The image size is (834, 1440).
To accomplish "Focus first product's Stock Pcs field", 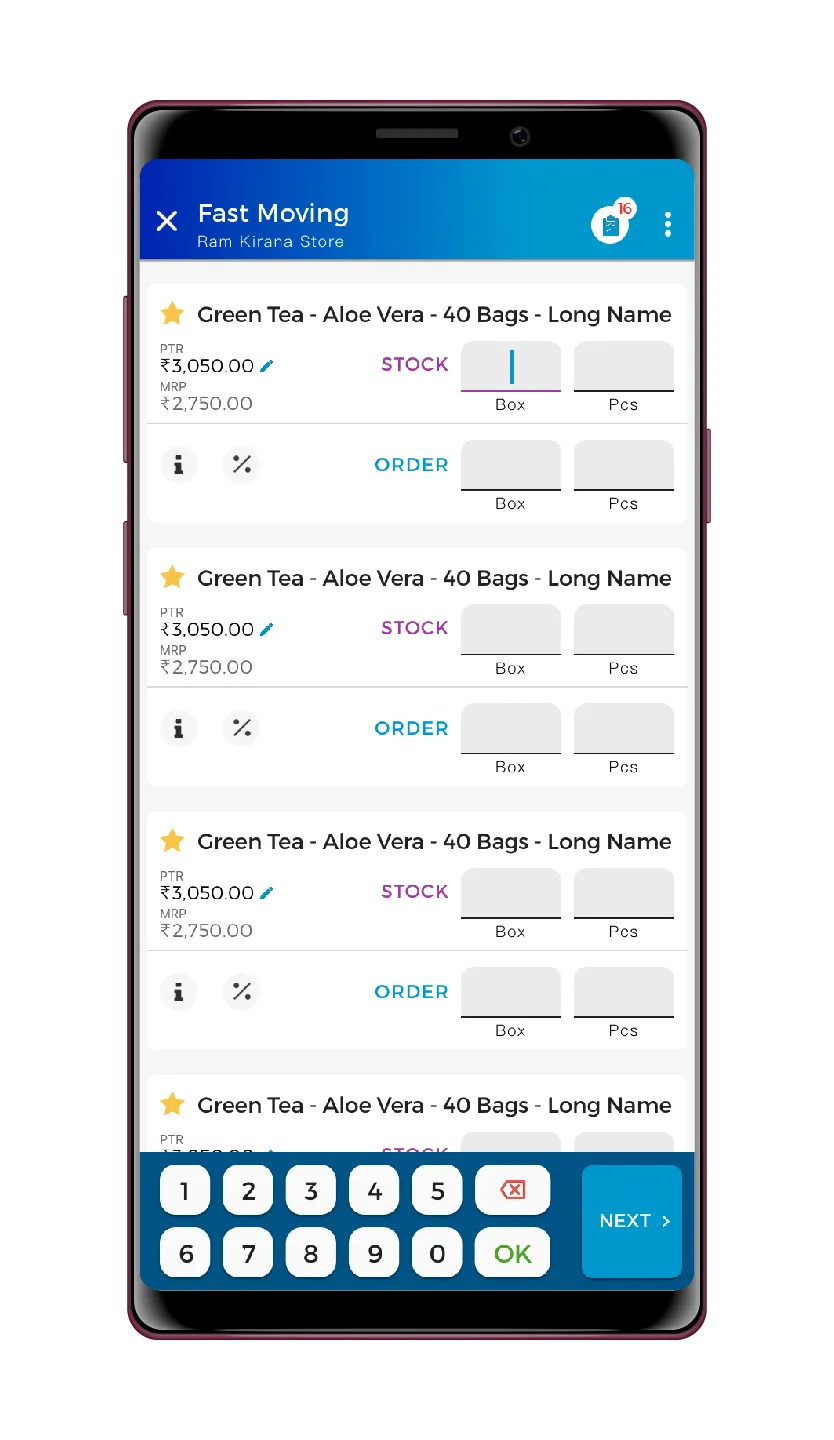I will coord(623,366).
